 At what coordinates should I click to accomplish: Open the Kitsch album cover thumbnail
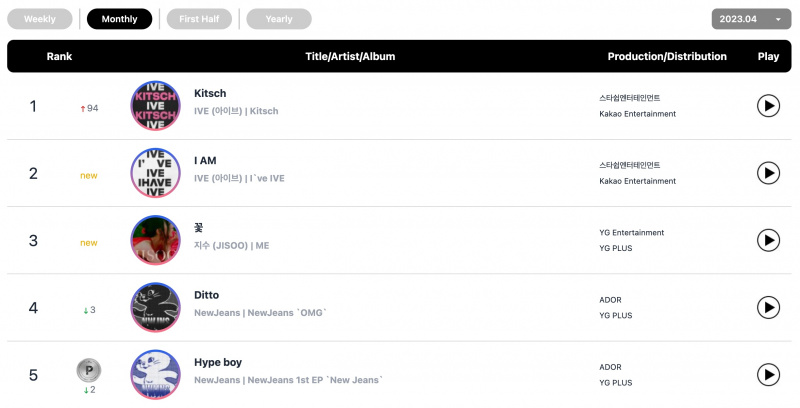coord(156,106)
